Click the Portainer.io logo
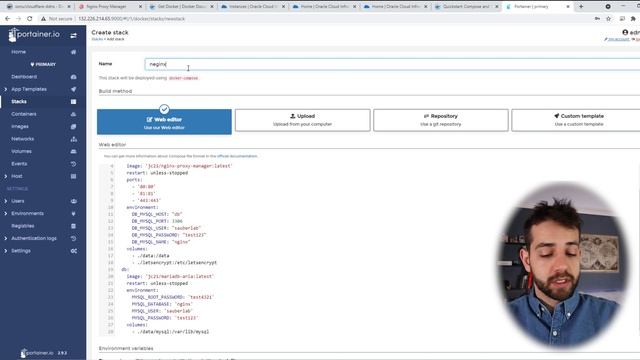Screen dimensions: 640x360 [x=34, y=35]
